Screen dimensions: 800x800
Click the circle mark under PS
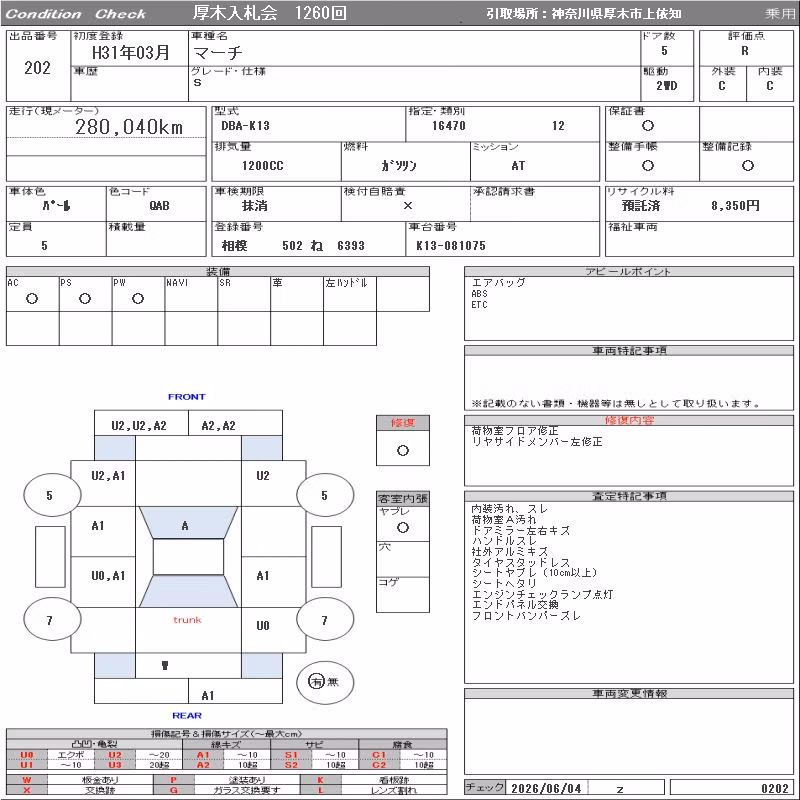[x=85, y=299]
